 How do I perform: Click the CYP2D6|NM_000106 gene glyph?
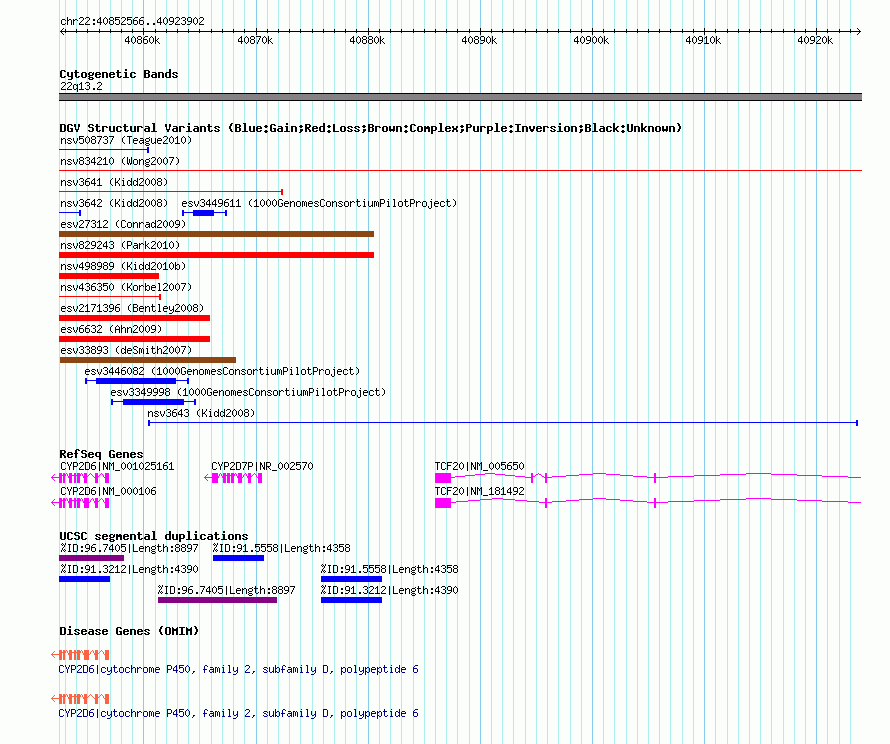[x=80, y=503]
